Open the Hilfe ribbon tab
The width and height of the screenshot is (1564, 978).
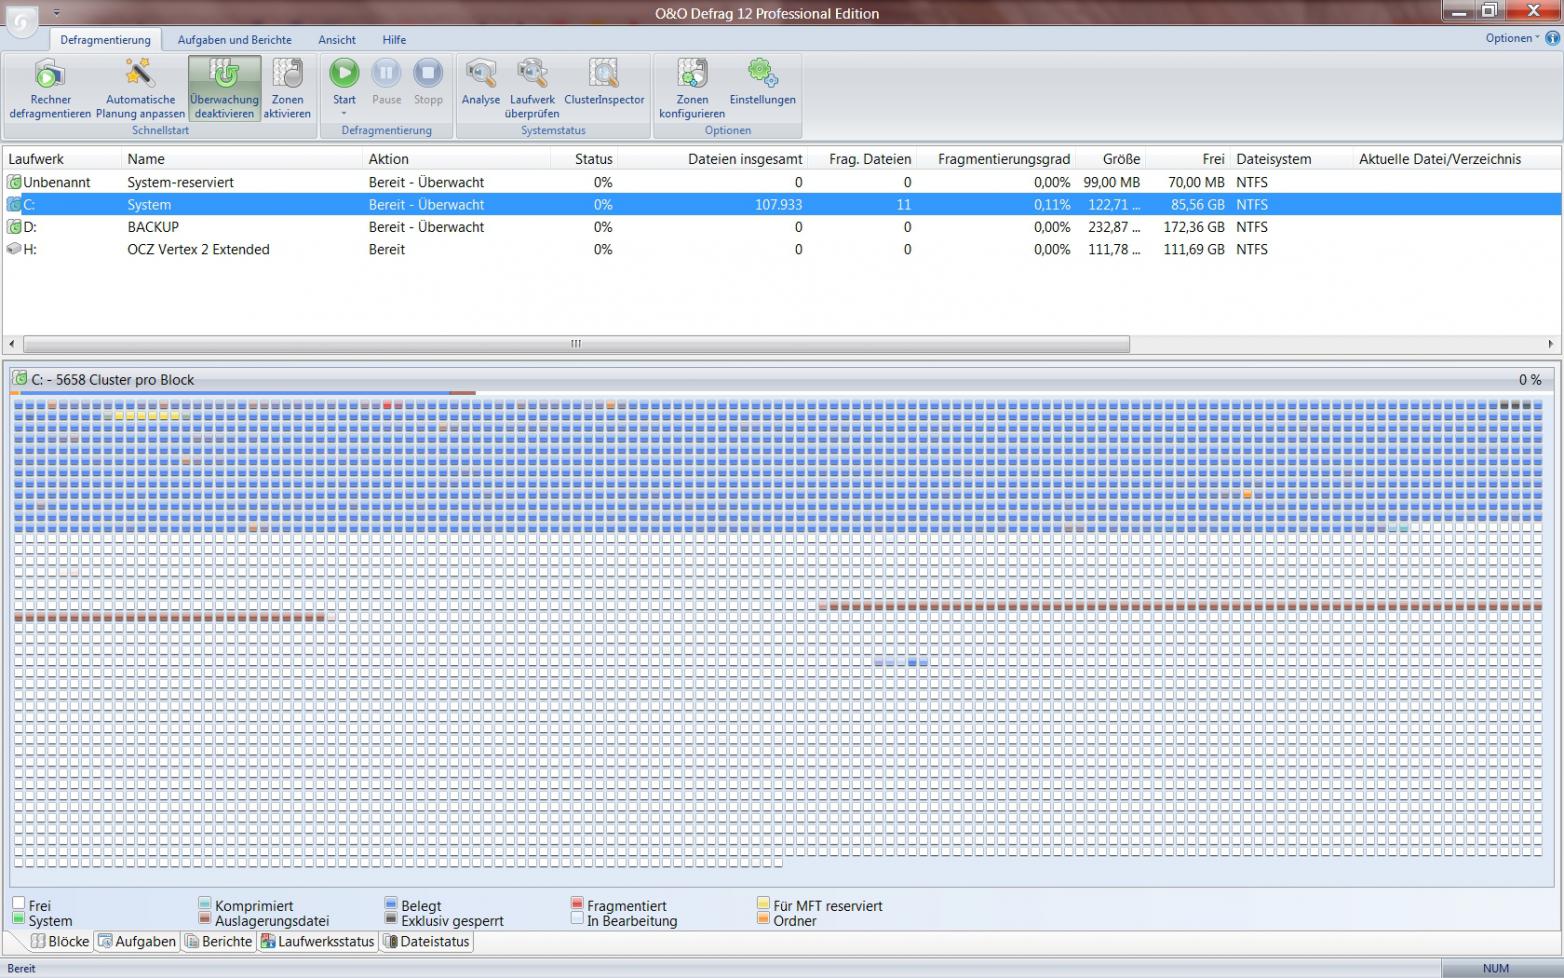click(394, 40)
